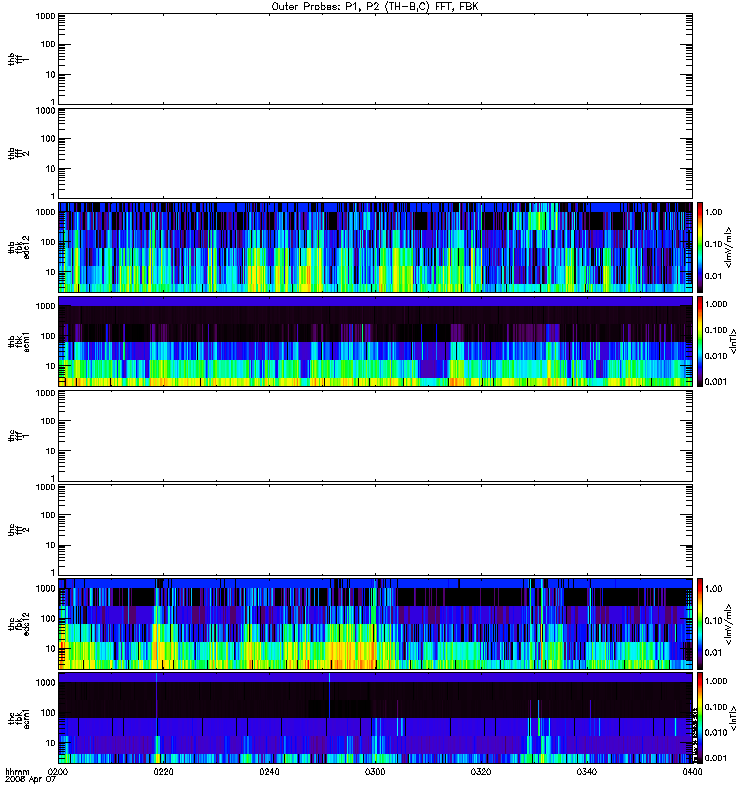Pick the thc fbk edc12 color bar
750x800 pixels.
700,623
